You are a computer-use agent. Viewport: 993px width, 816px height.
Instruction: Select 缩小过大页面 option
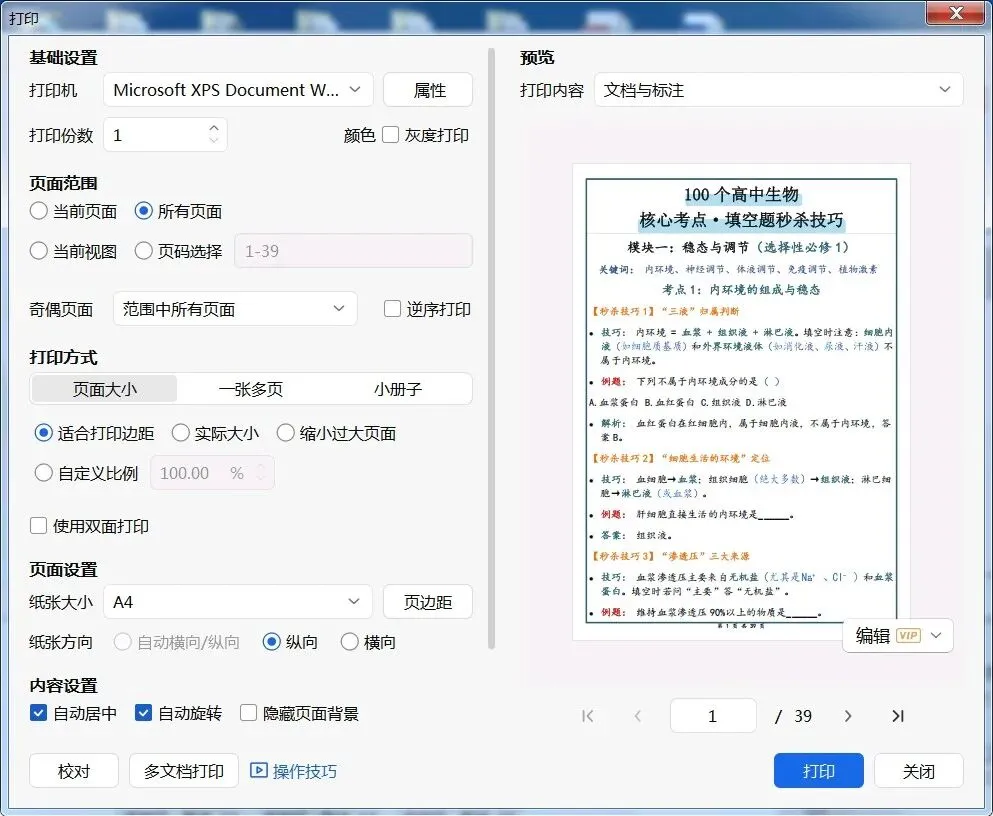tap(286, 433)
